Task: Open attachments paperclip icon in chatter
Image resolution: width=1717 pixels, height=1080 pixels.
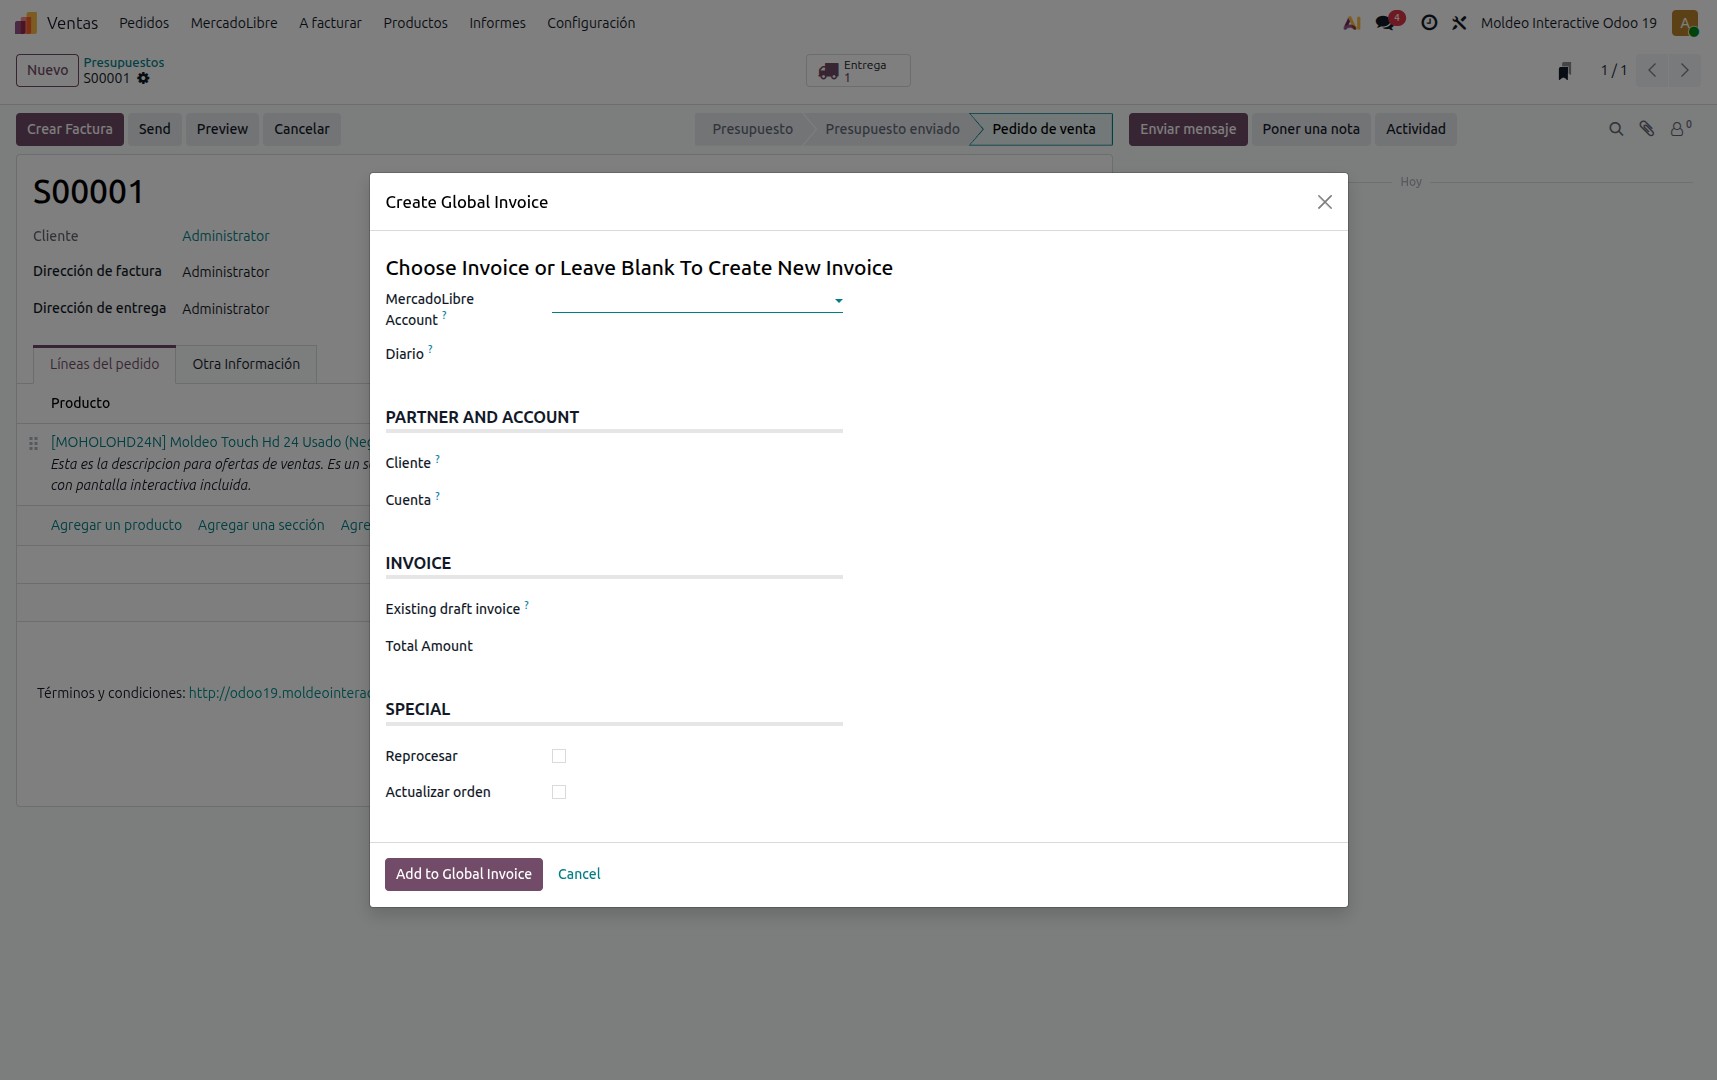Action: pyautogui.click(x=1646, y=129)
